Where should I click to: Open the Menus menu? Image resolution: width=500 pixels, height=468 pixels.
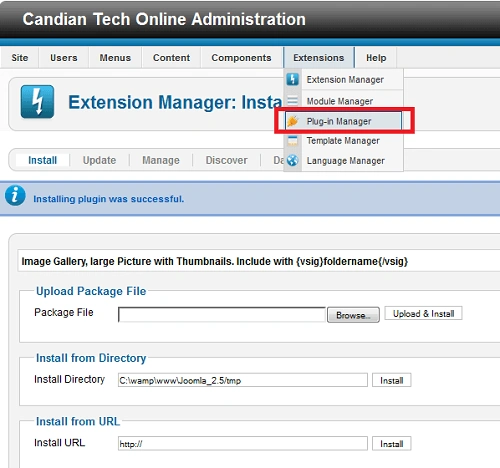tap(115, 58)
